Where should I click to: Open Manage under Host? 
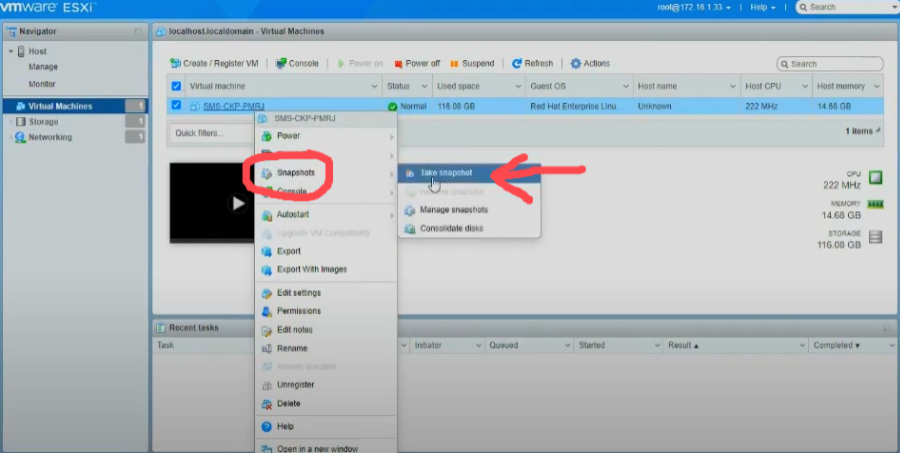click(x=43, y=67)
